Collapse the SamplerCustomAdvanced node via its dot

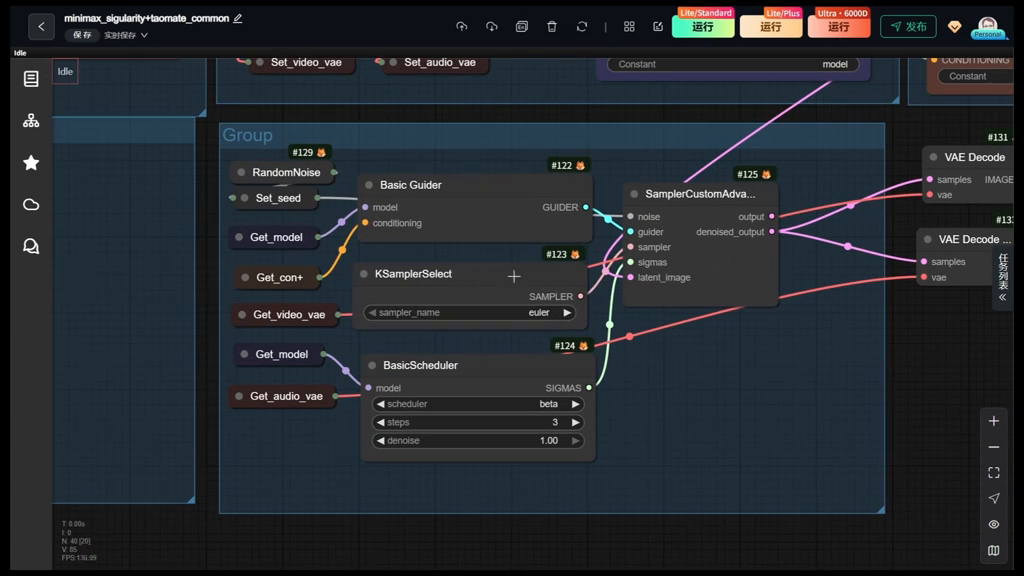coord(634,194)
